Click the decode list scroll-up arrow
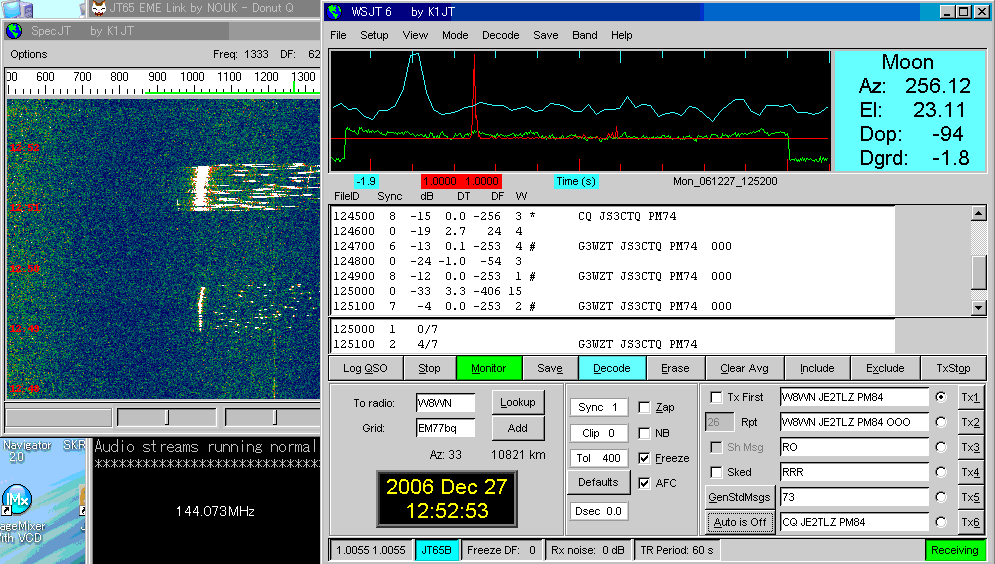Screen dimensions: 995x564 978,214
